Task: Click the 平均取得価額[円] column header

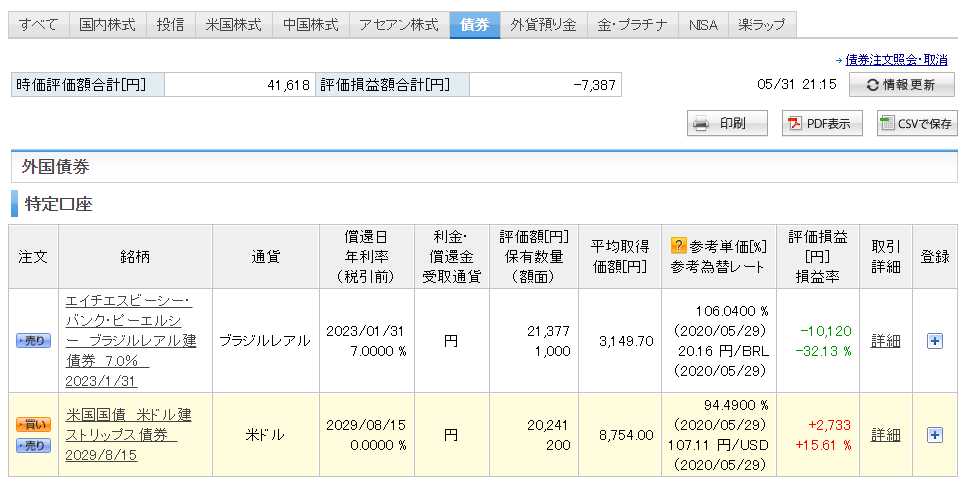Action: click(x=620, y=257)
